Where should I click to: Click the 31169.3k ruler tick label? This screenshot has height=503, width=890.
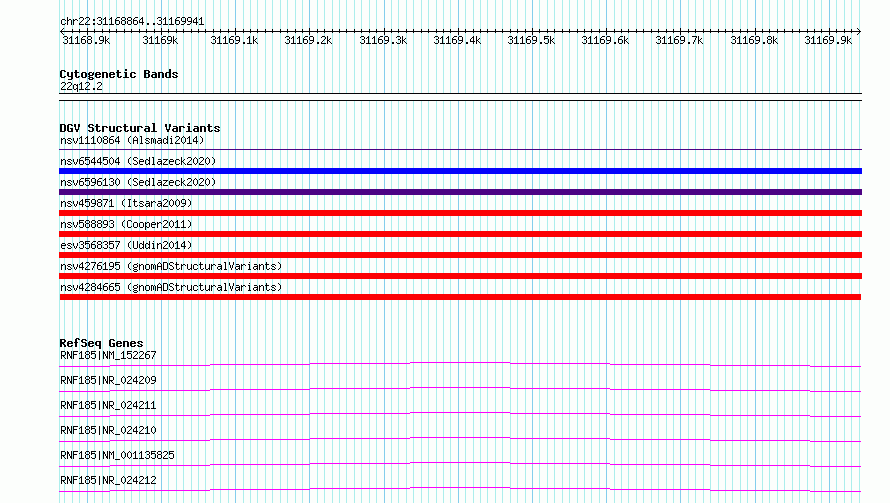tap(383, 40)
